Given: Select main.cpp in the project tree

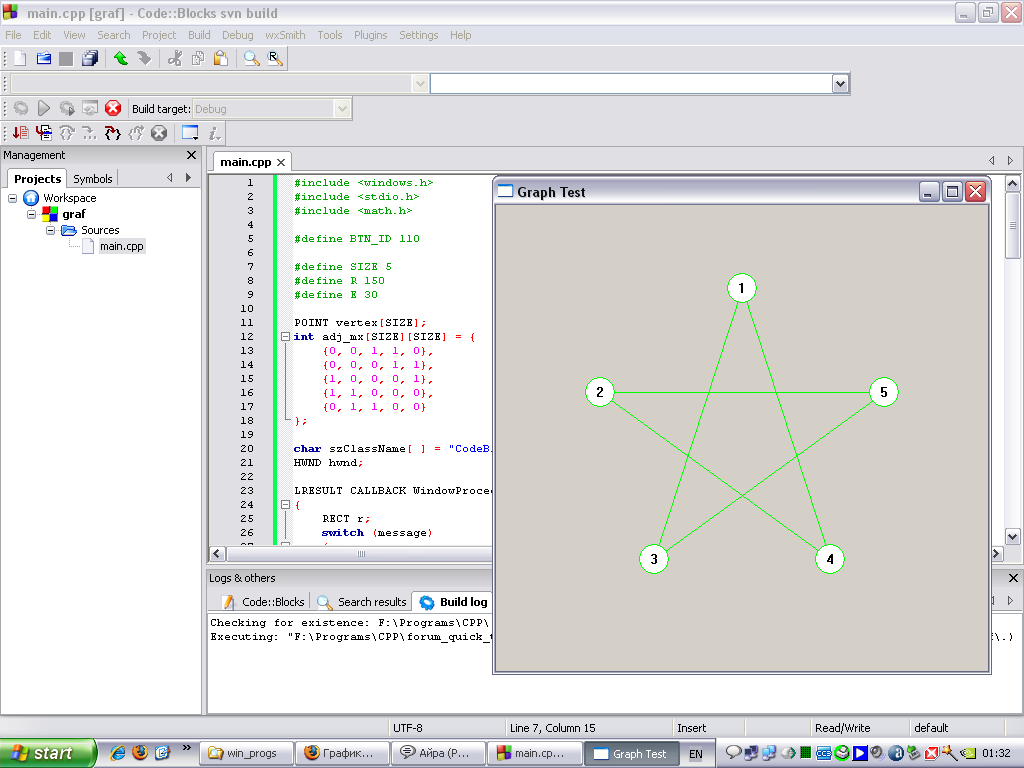Looking at the screenshot, I should (121, 246).
